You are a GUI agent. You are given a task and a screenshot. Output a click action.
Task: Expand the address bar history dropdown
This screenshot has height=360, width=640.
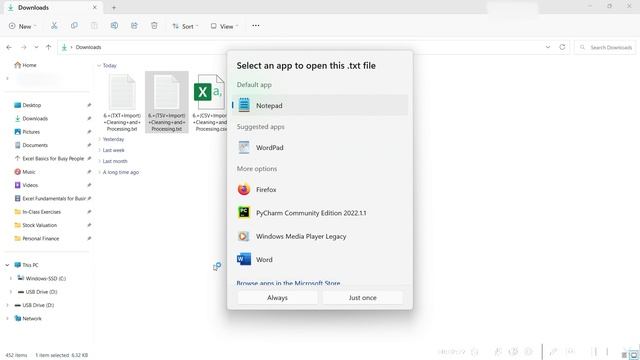548,47
